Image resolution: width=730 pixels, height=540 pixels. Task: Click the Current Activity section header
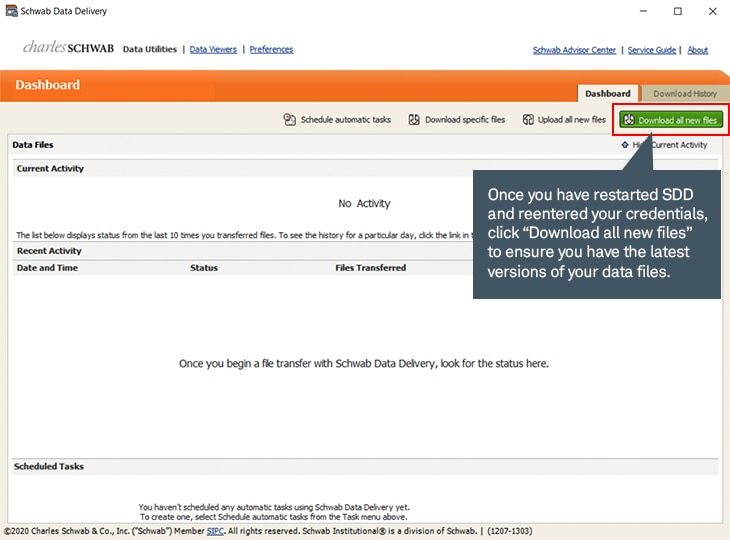click(50, 169)
